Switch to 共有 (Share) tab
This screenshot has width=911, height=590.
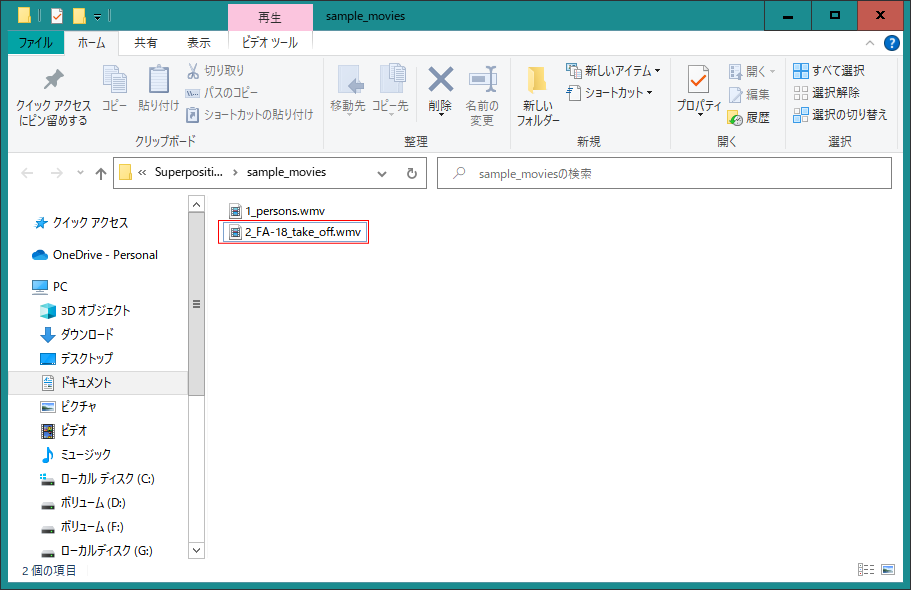click(x=146, y=42)
